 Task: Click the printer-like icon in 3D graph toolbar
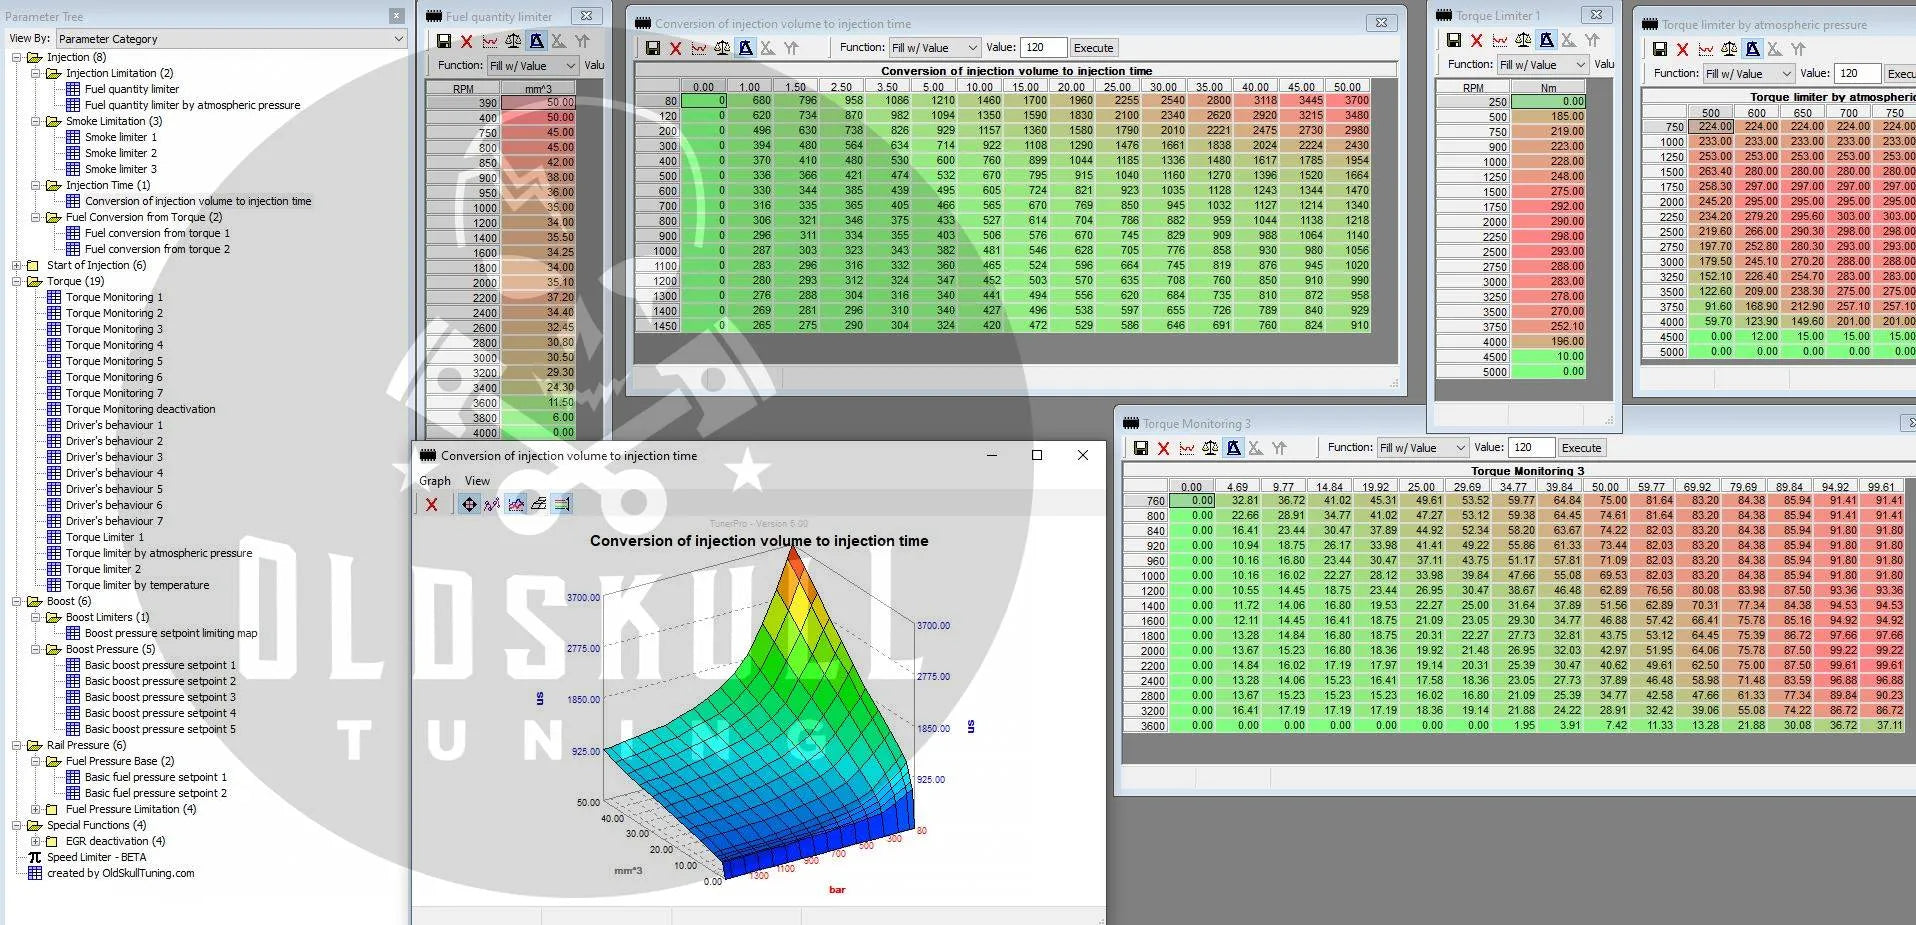point(539,505)
